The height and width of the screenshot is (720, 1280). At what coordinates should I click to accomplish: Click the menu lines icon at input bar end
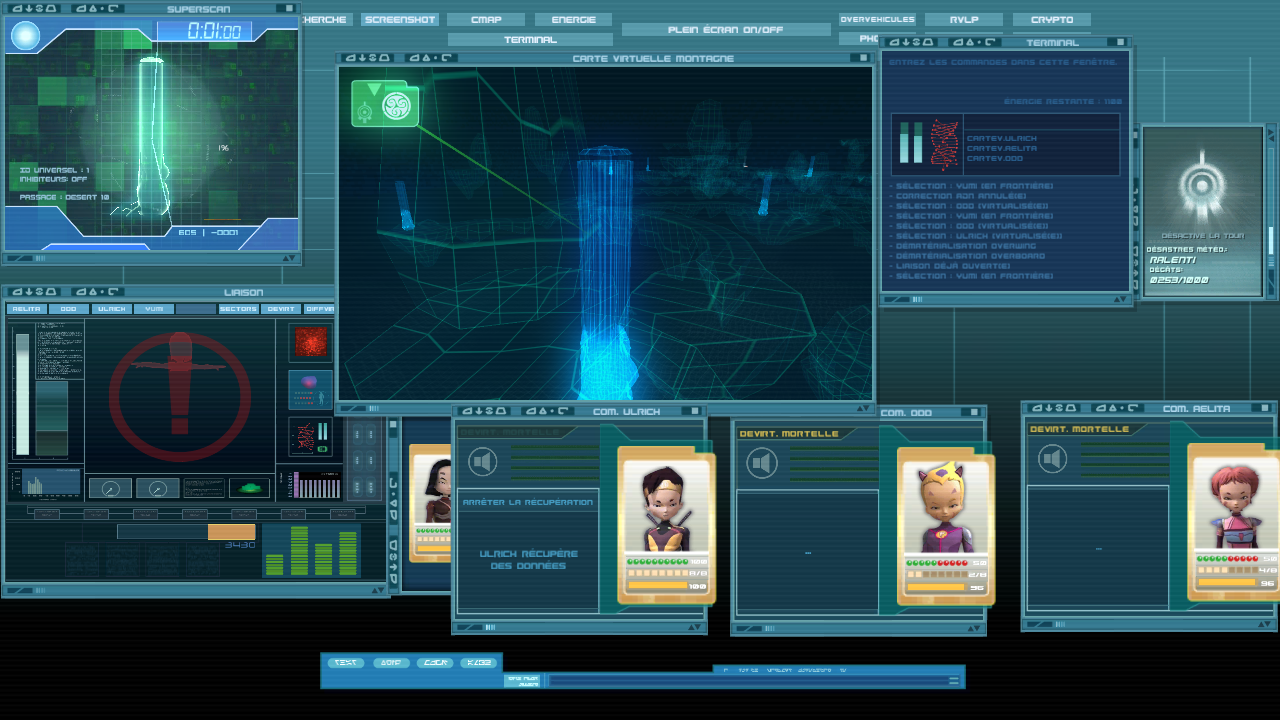pyautogui.click(x=955, y=681)
